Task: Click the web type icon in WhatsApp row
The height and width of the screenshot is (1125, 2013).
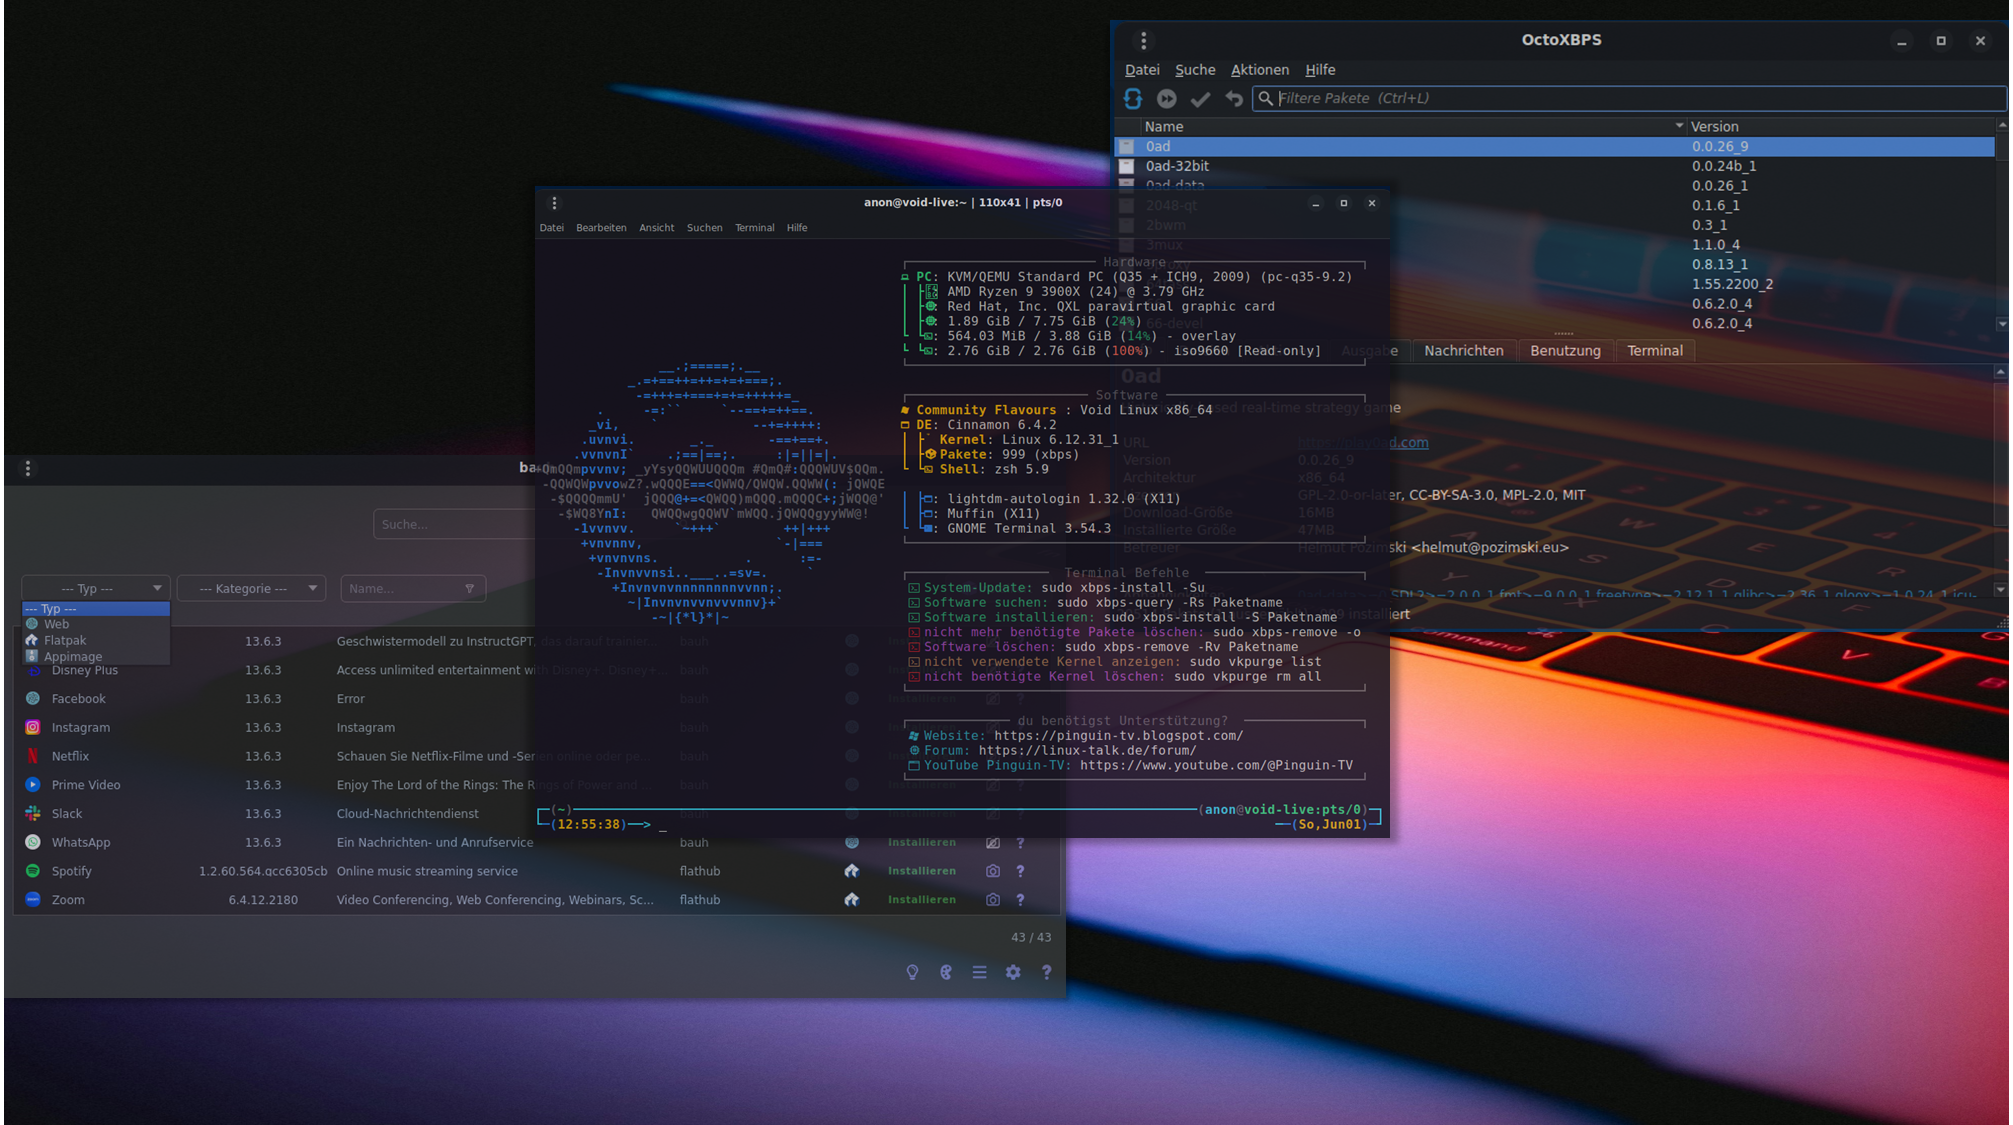Action: tap(852, 843)
